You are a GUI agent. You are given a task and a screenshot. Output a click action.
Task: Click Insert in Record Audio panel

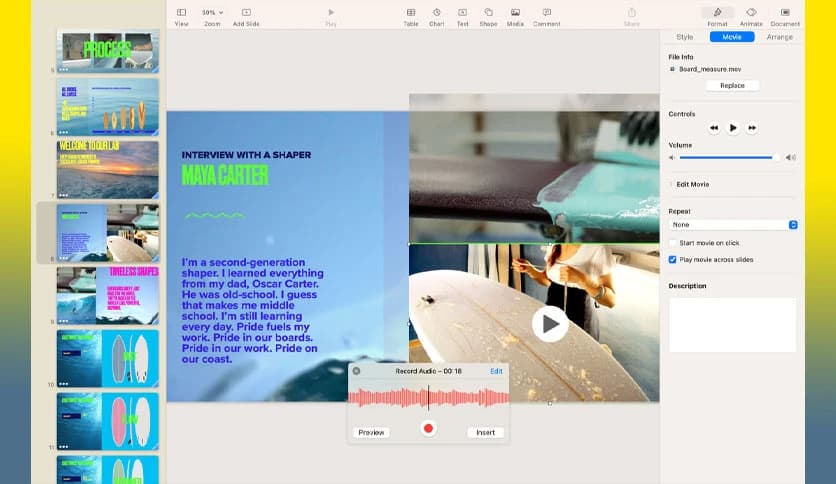485,432
